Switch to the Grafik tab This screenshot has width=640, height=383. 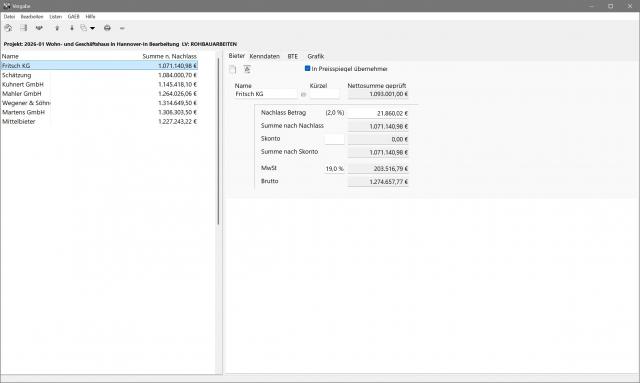[x=316, y=56]
